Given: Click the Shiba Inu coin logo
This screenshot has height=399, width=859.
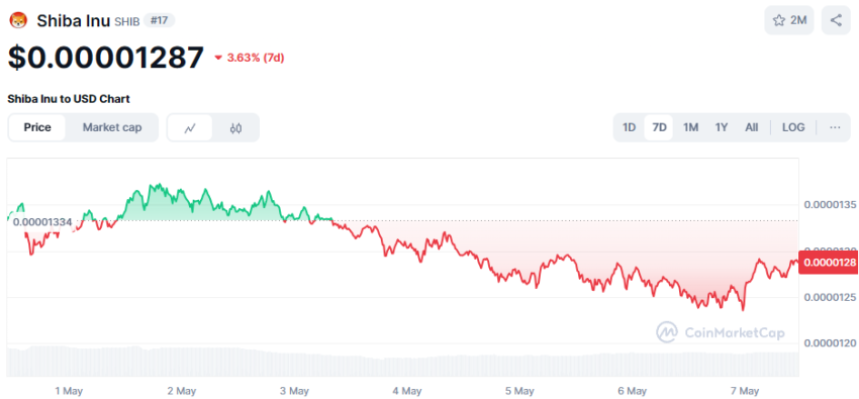Looking at the screenshot, I should pyautogui.click(x=18, y=21).
